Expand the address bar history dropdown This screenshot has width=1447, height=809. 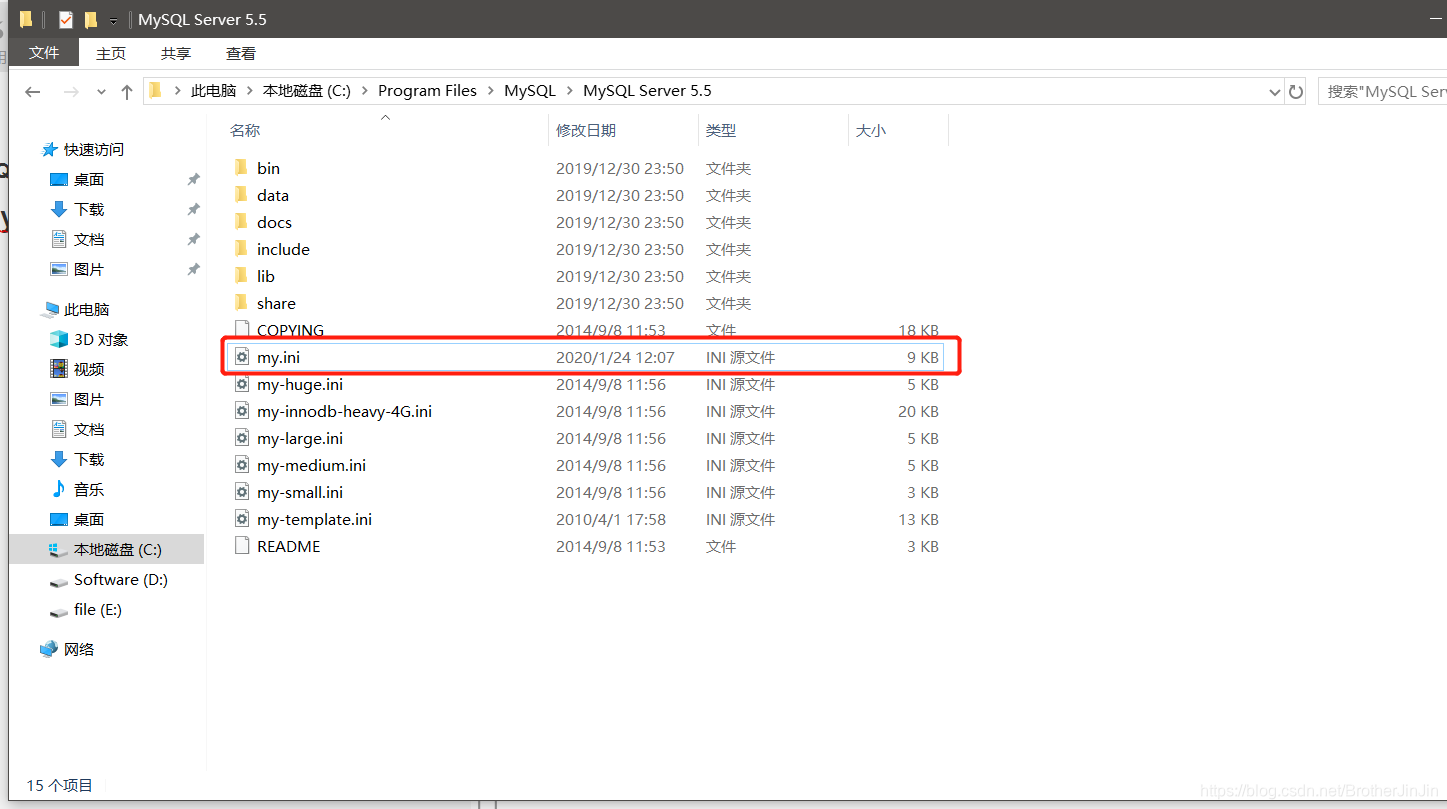tap(1274, 92)
